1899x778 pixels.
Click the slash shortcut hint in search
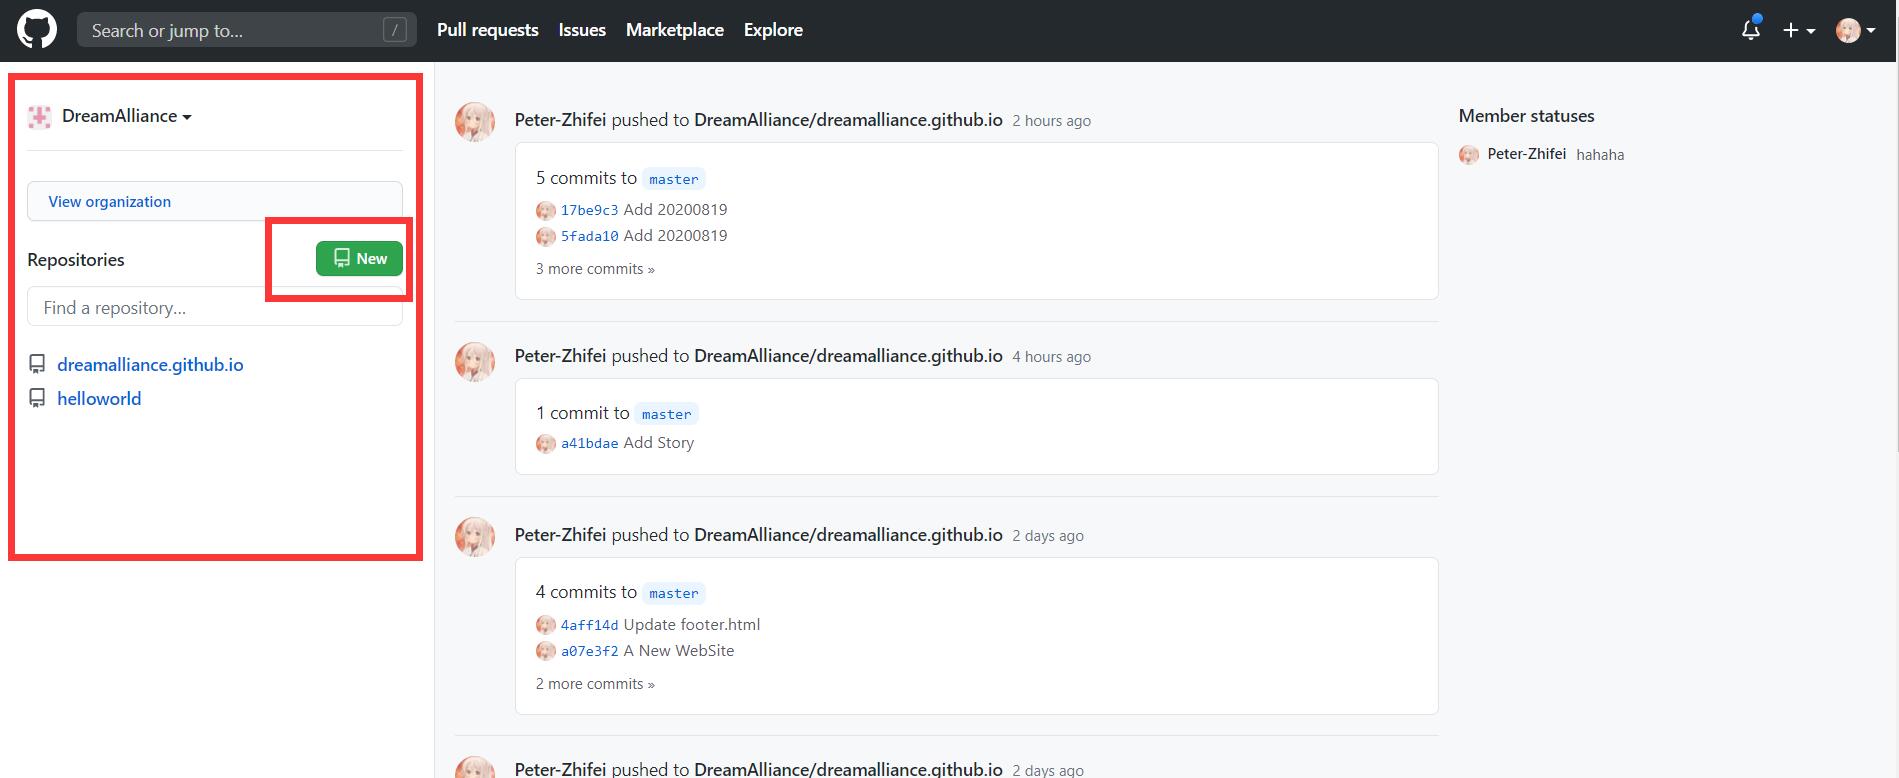pyautogui.click(x=395, y=30)
